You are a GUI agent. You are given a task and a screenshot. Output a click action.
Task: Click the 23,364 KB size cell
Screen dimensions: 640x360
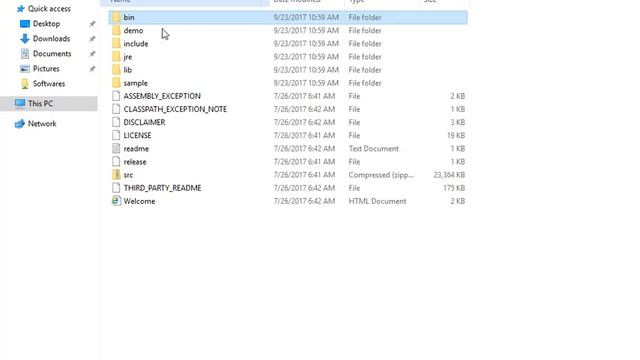pos(449,175)
